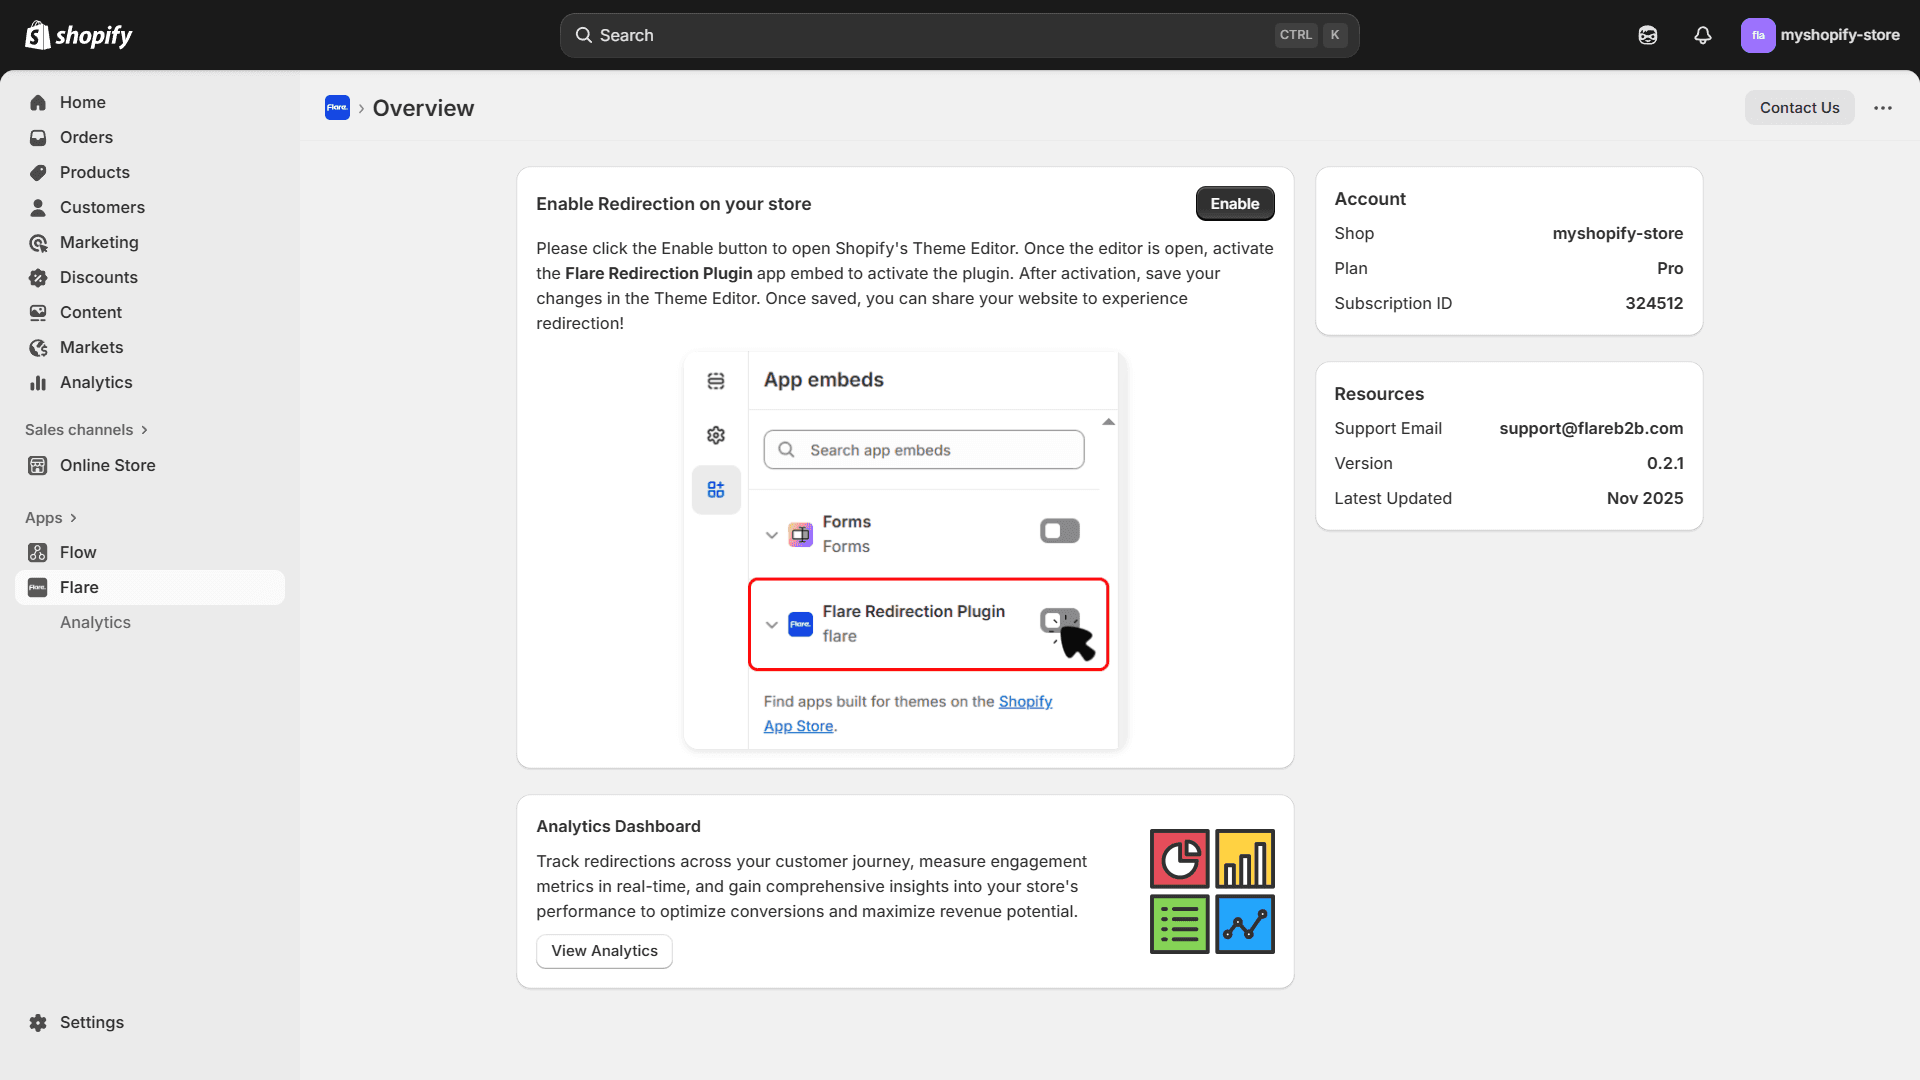Select Products in the sidebar
This screenshot has width=1920, height=1080.
[x=94, y=172]
